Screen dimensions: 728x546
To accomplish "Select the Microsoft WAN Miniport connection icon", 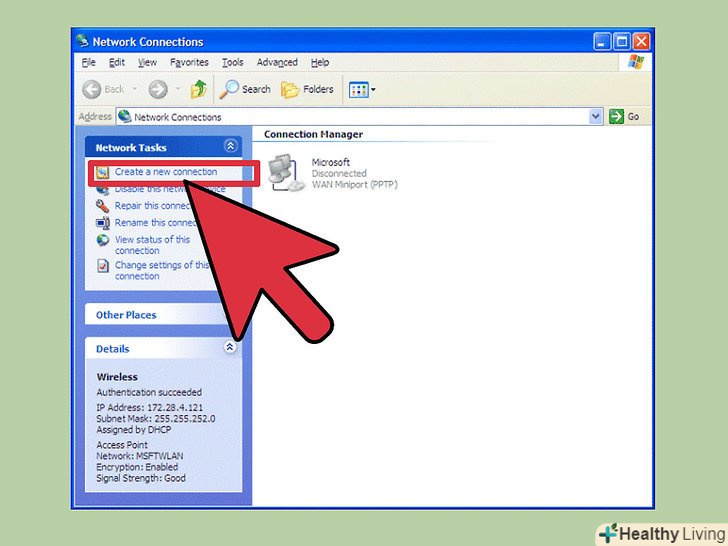I will (x=286, y=173).
